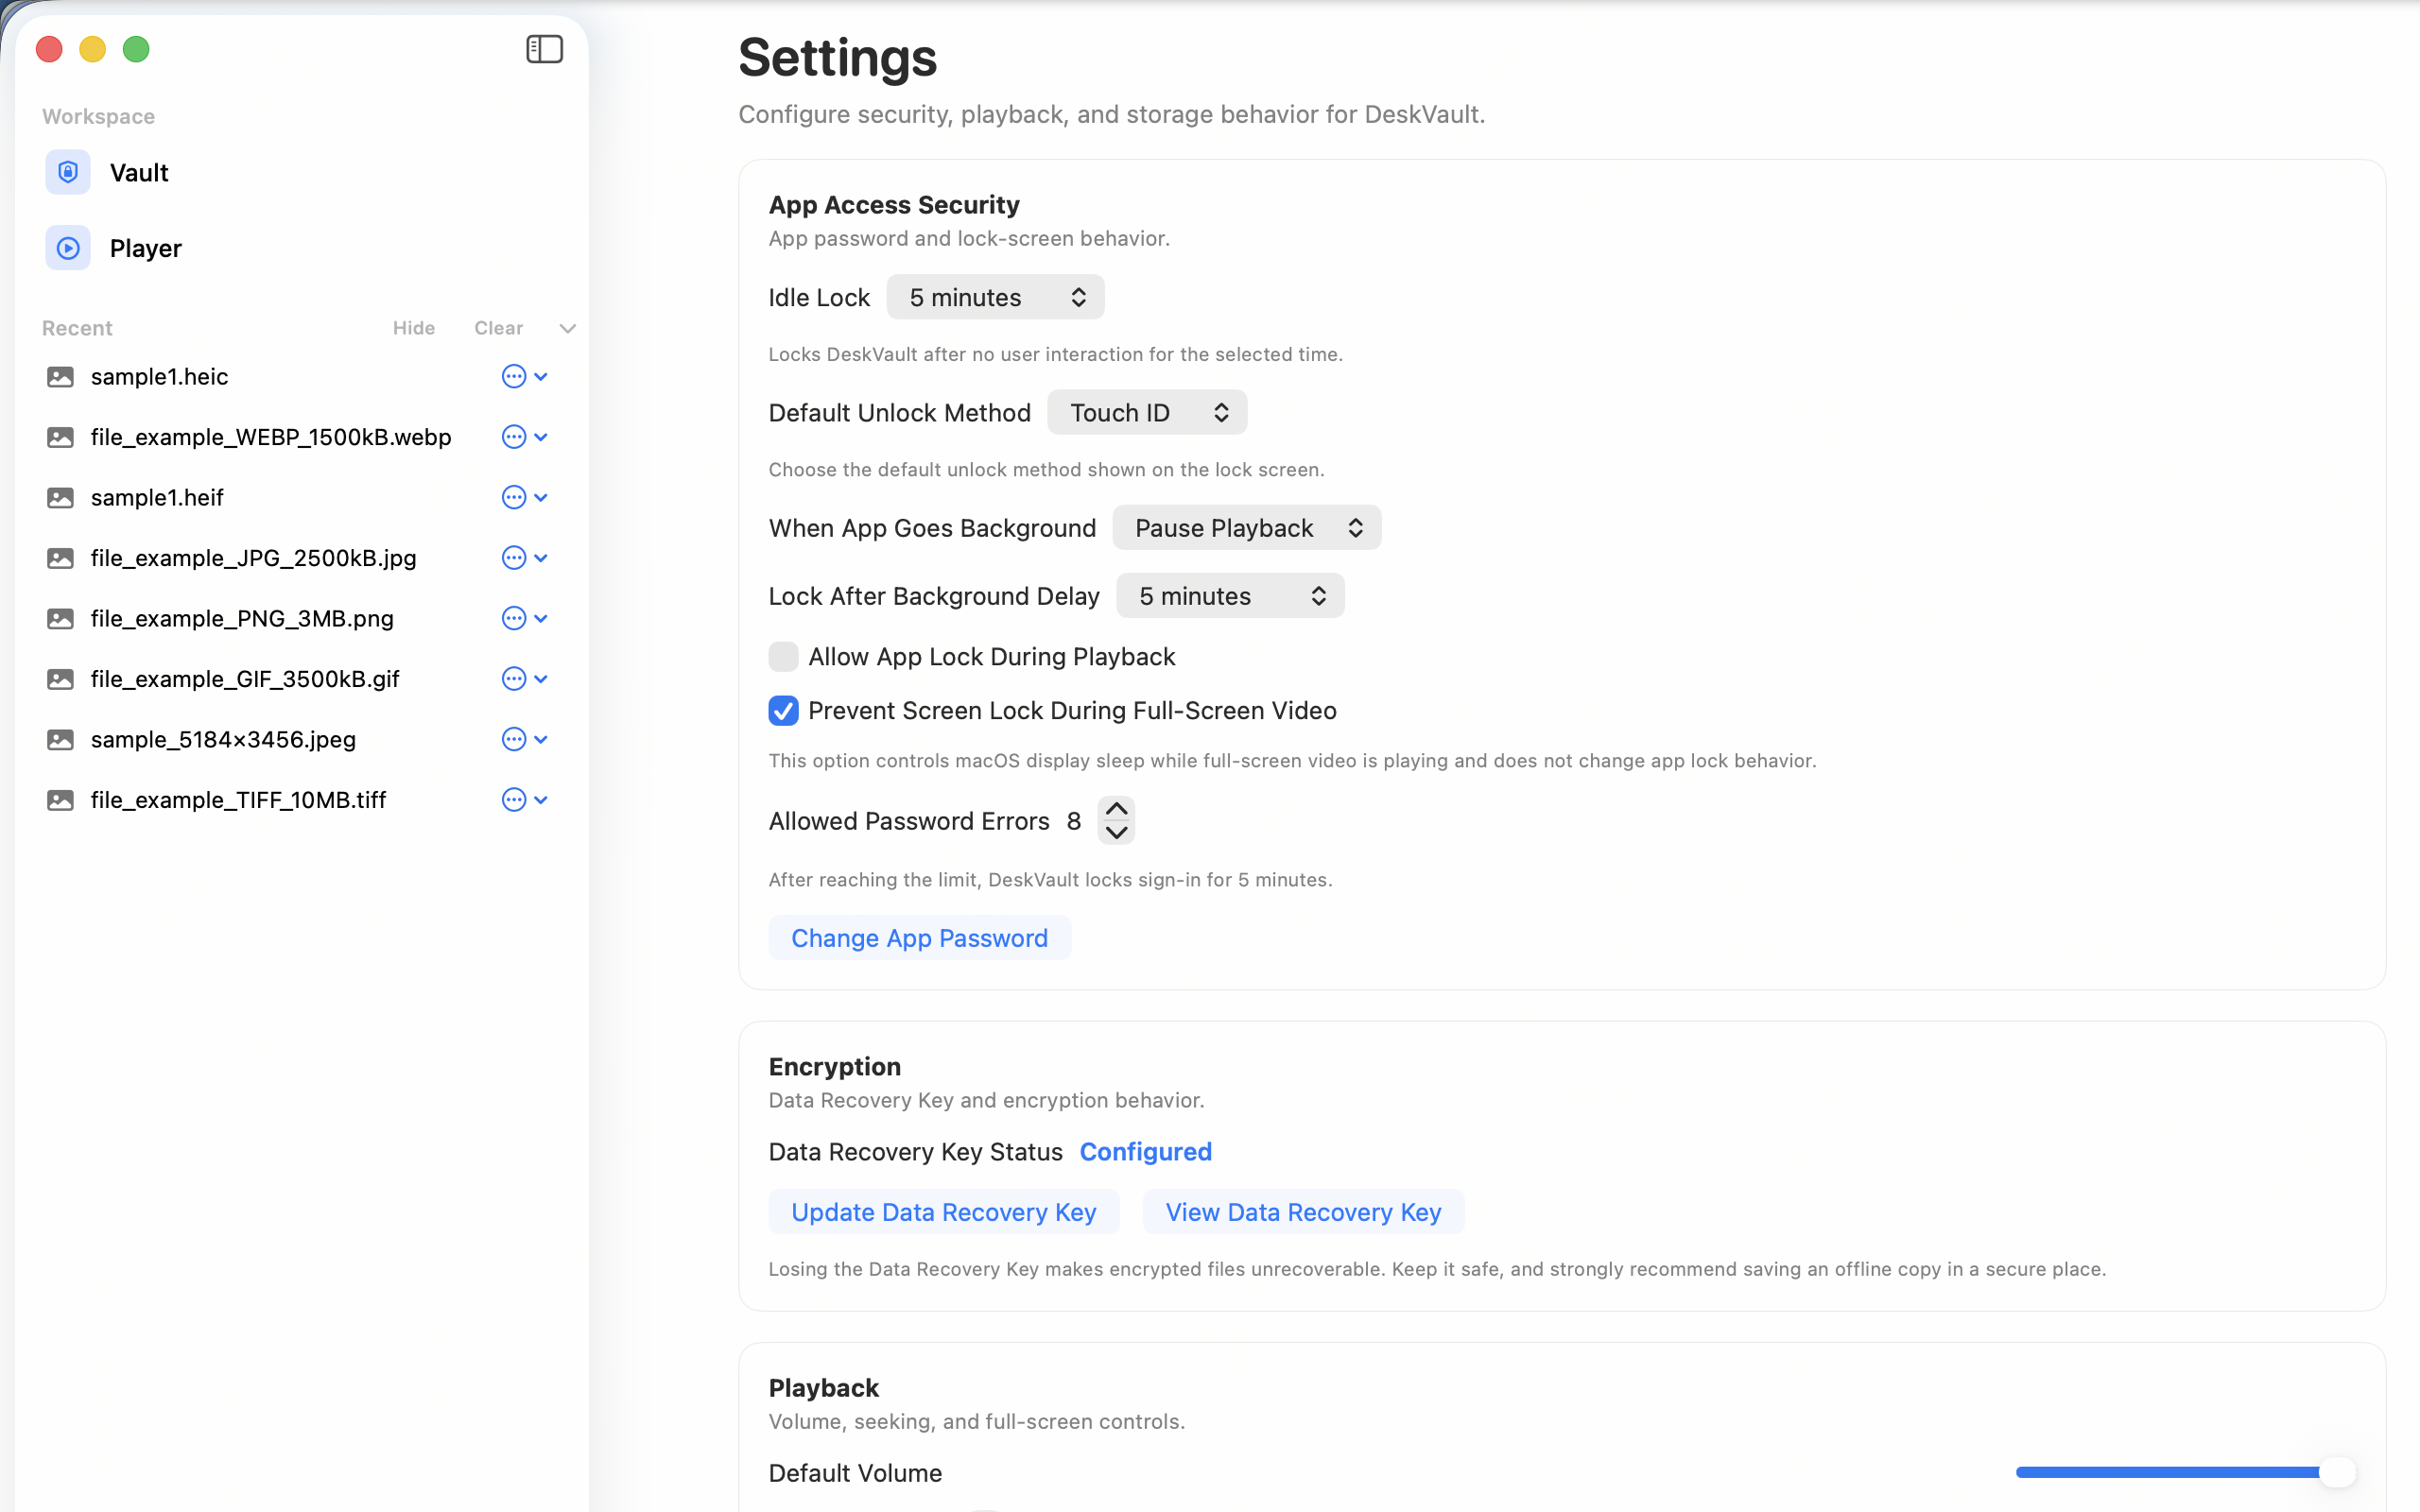
Task: Click the image thumbnail icon beside sample1.heif
Action: tap(60, 497)
